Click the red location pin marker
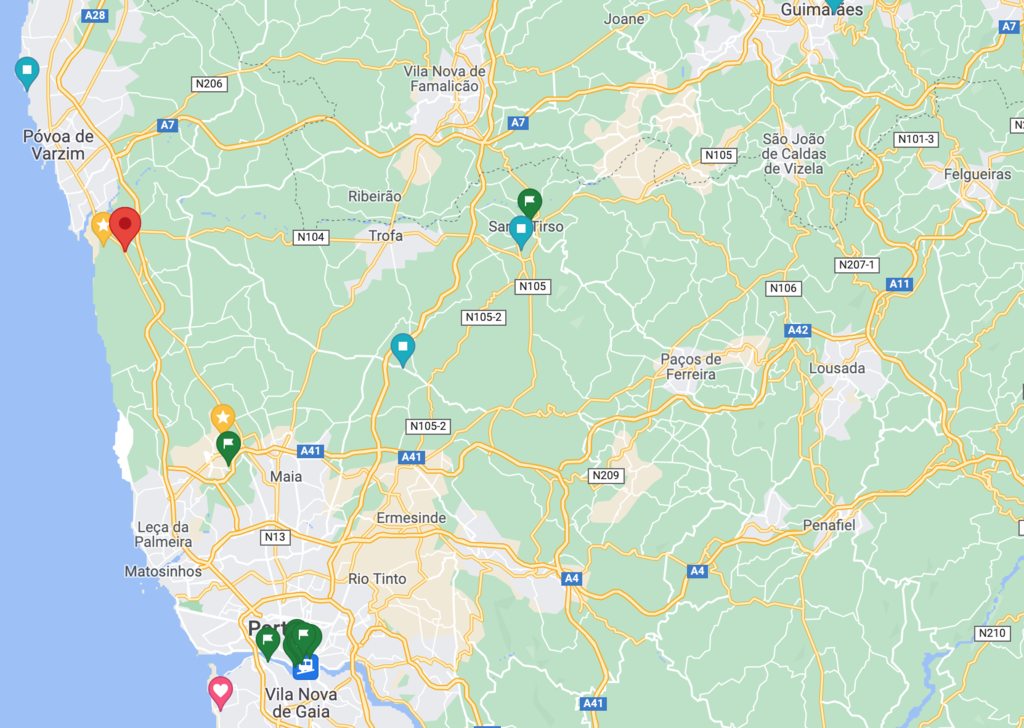Screen dimensions: 1024x728 [x=125, y=229]
